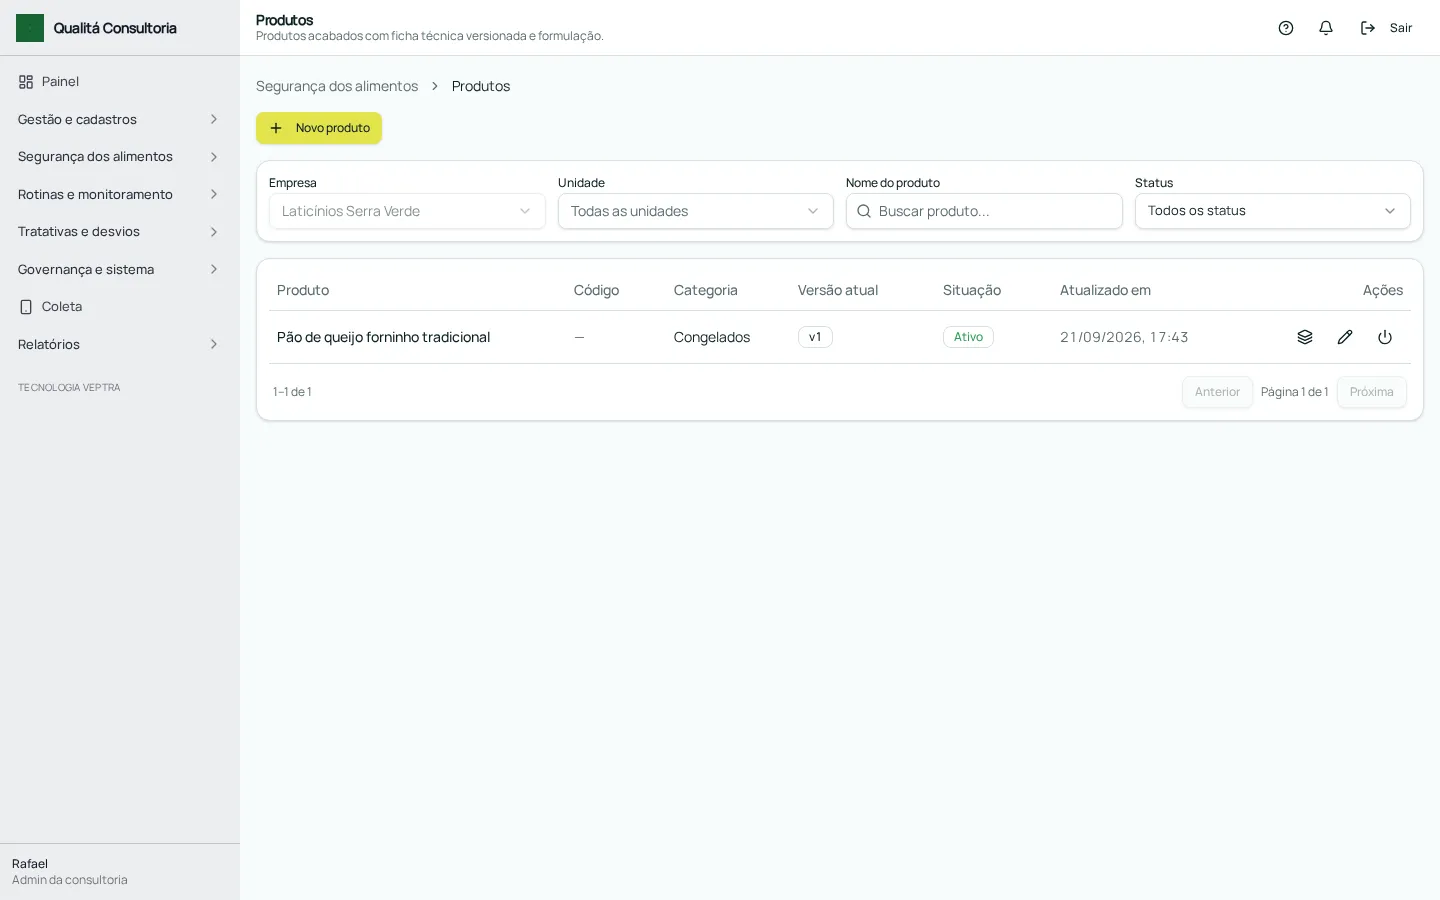Open the notifications bell

(1326, 28)
